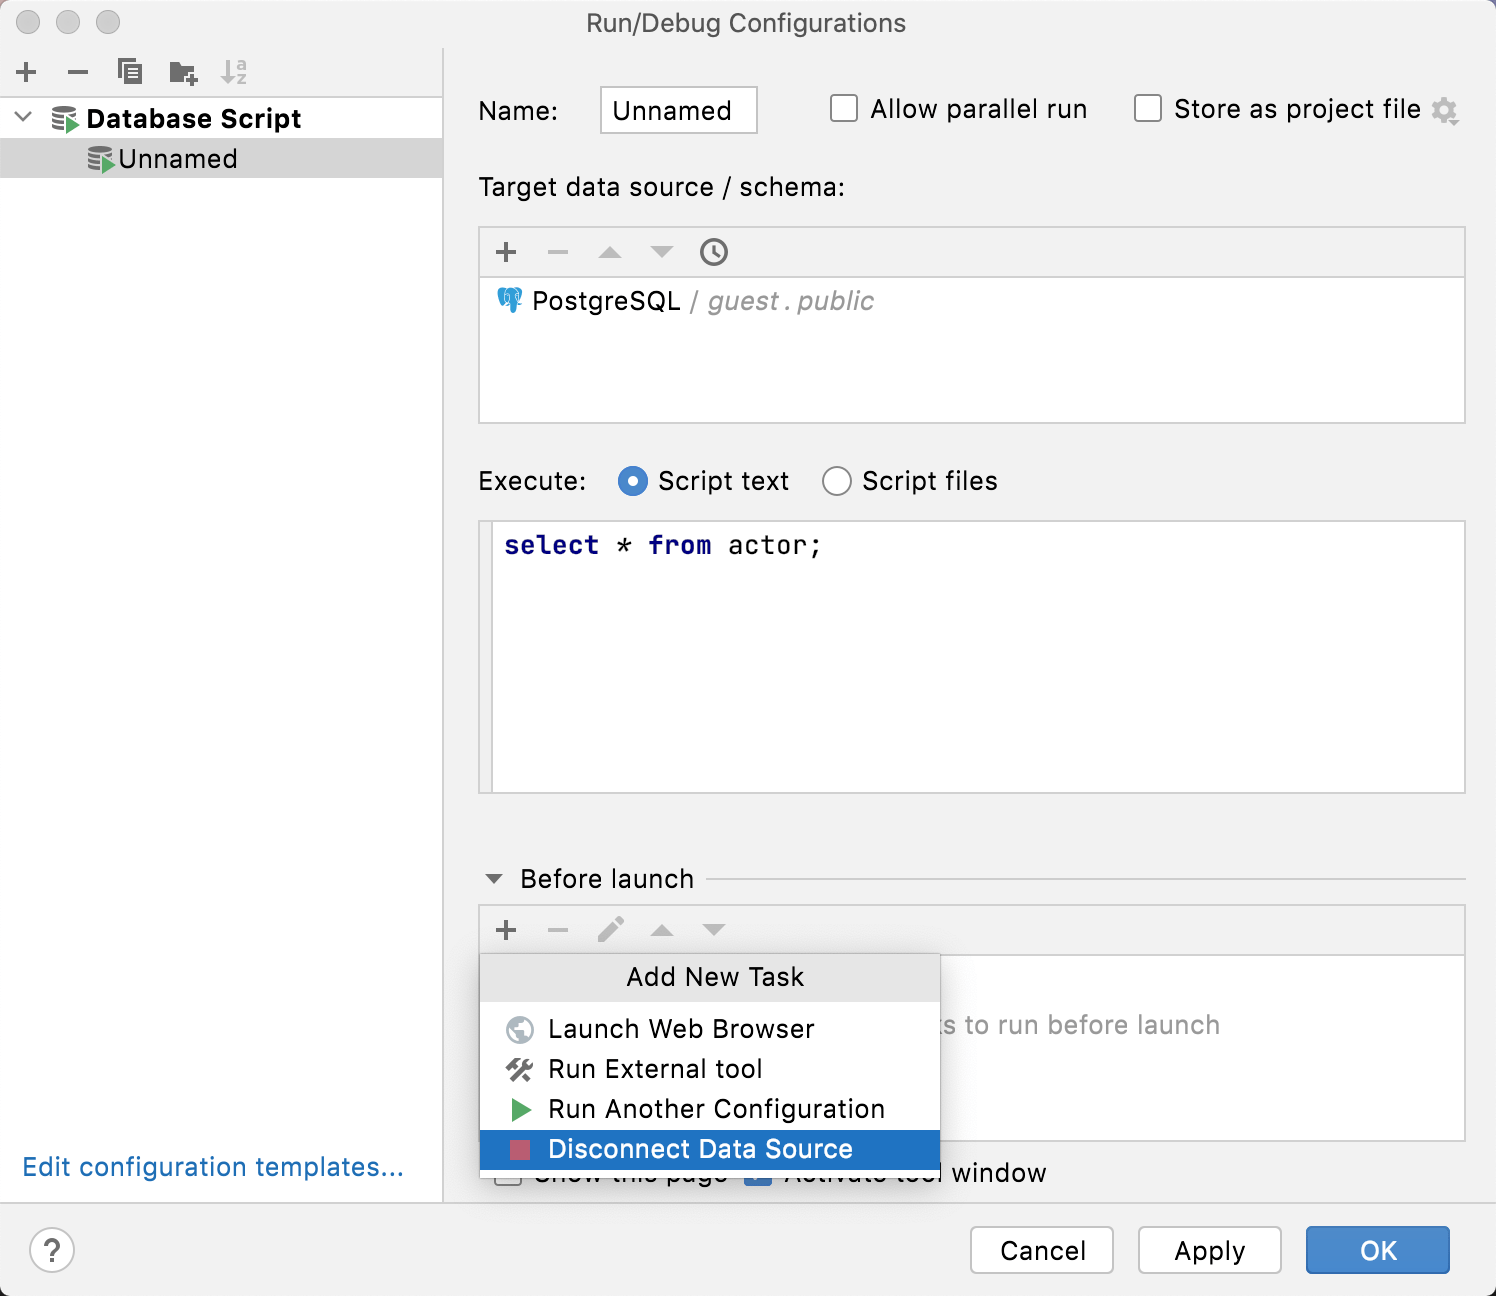1496x1296 pixels.
Task: Choose Launch Web Browser task
Action: (710, 1029)
